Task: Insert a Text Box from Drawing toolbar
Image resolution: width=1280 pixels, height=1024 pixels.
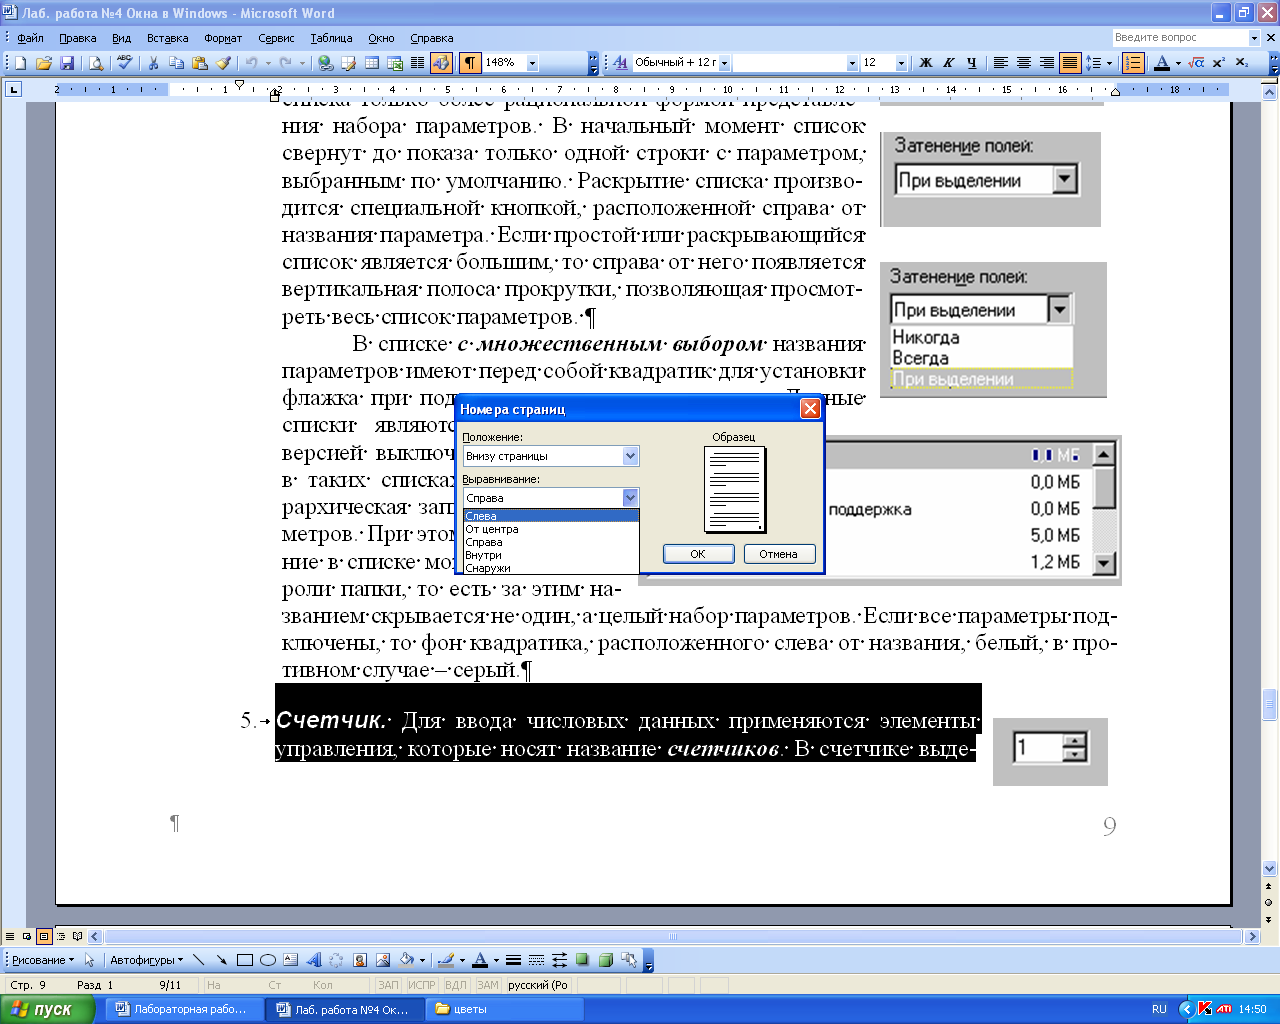Action: point(290,960)
